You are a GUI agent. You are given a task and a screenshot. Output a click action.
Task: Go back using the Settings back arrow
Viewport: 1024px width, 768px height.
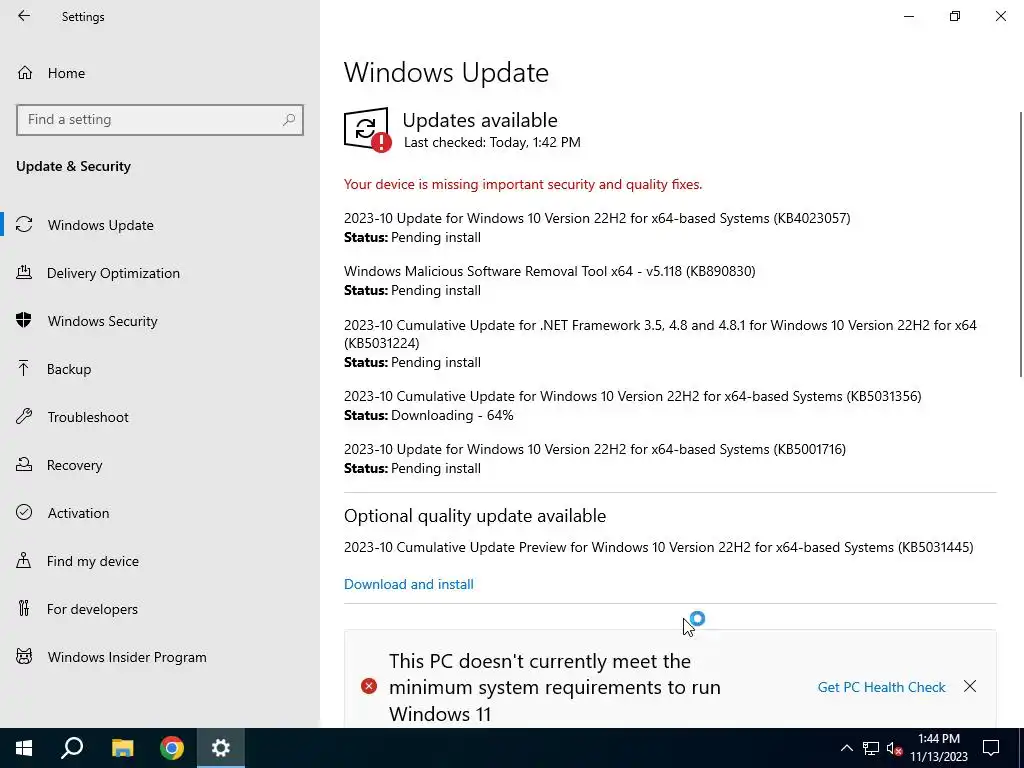tap(24, 16)
